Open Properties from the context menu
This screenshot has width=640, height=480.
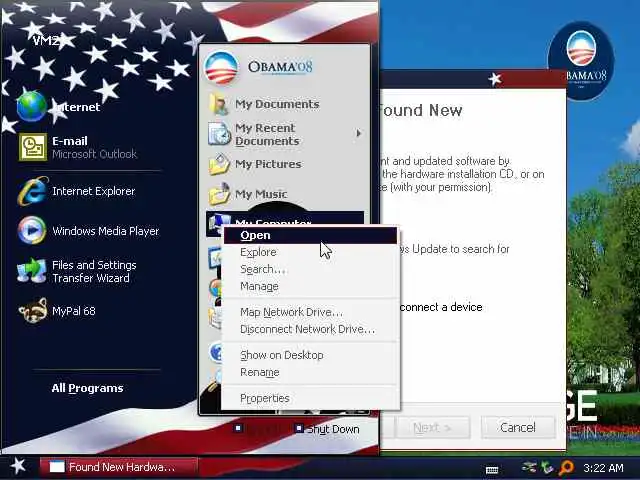[310, 398]
